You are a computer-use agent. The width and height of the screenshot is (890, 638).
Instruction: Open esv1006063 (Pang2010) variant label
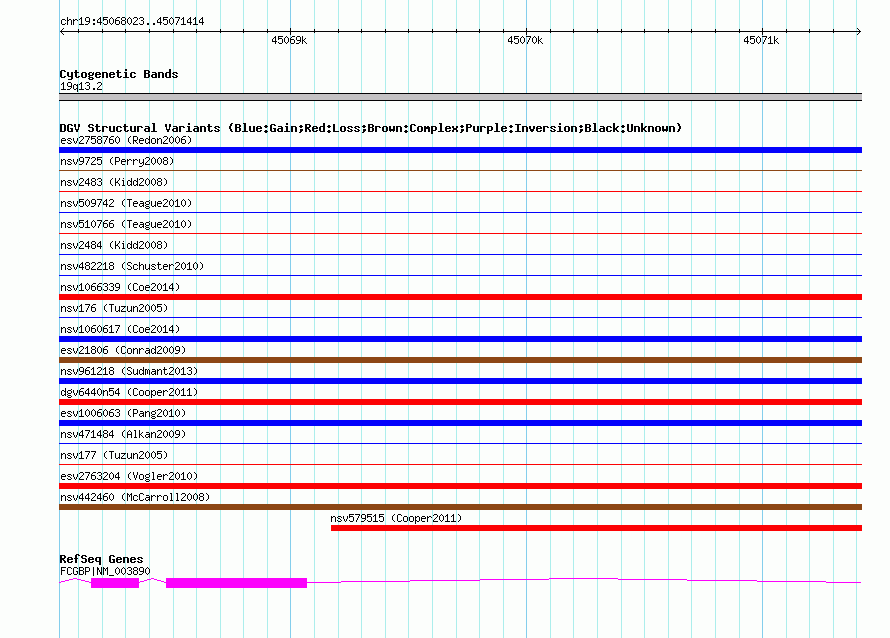(x=123, y=413)
